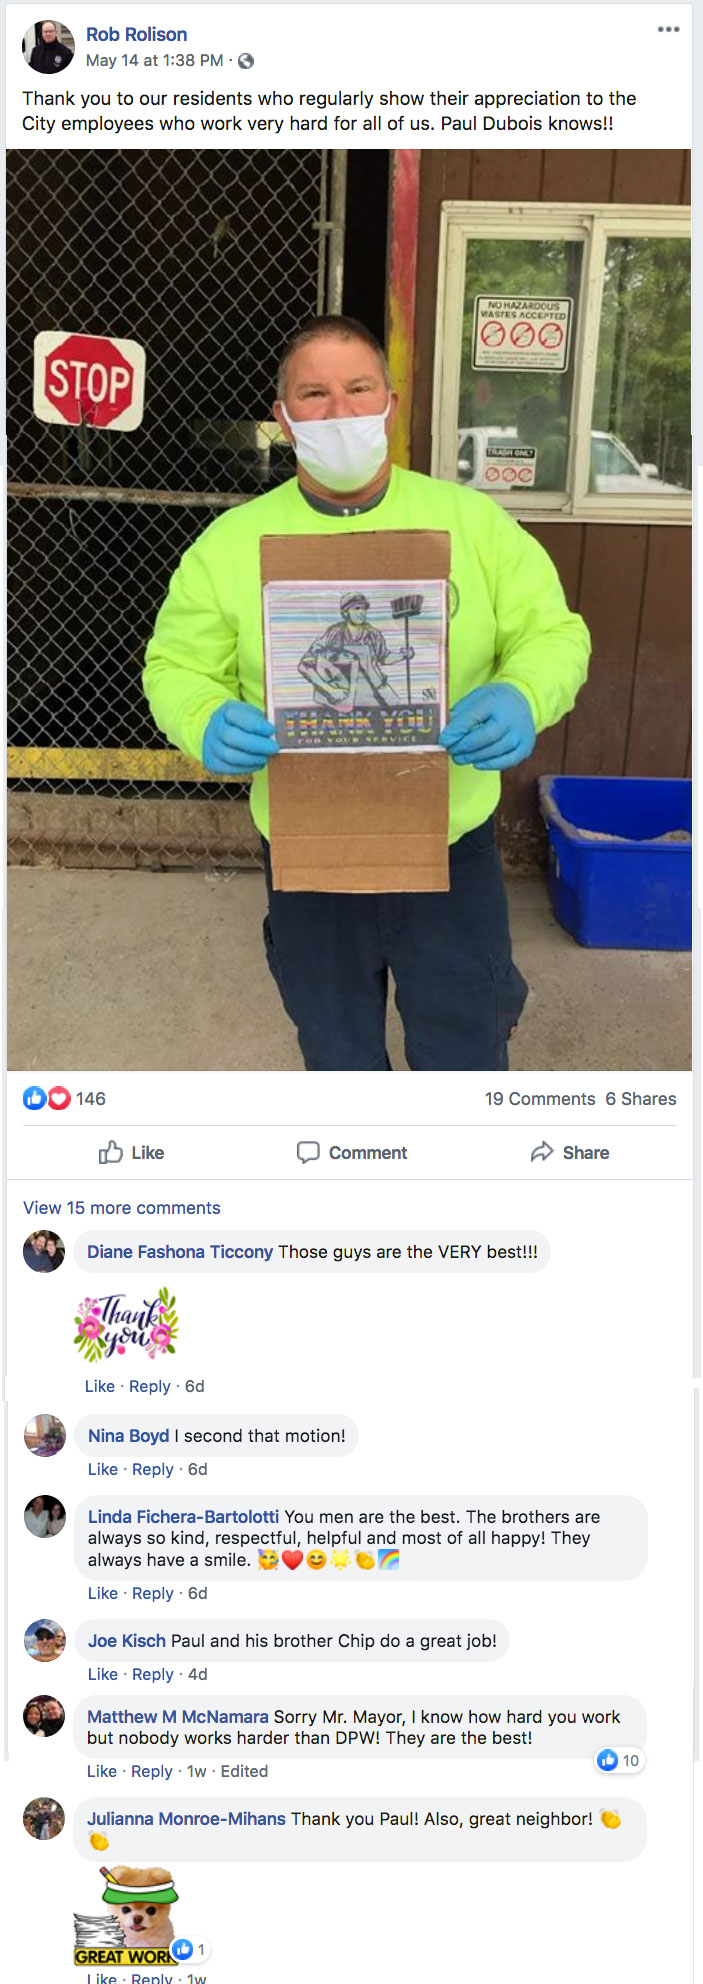
Task: Open the 6 Shares link
Action: click(x=641, y=1099)
